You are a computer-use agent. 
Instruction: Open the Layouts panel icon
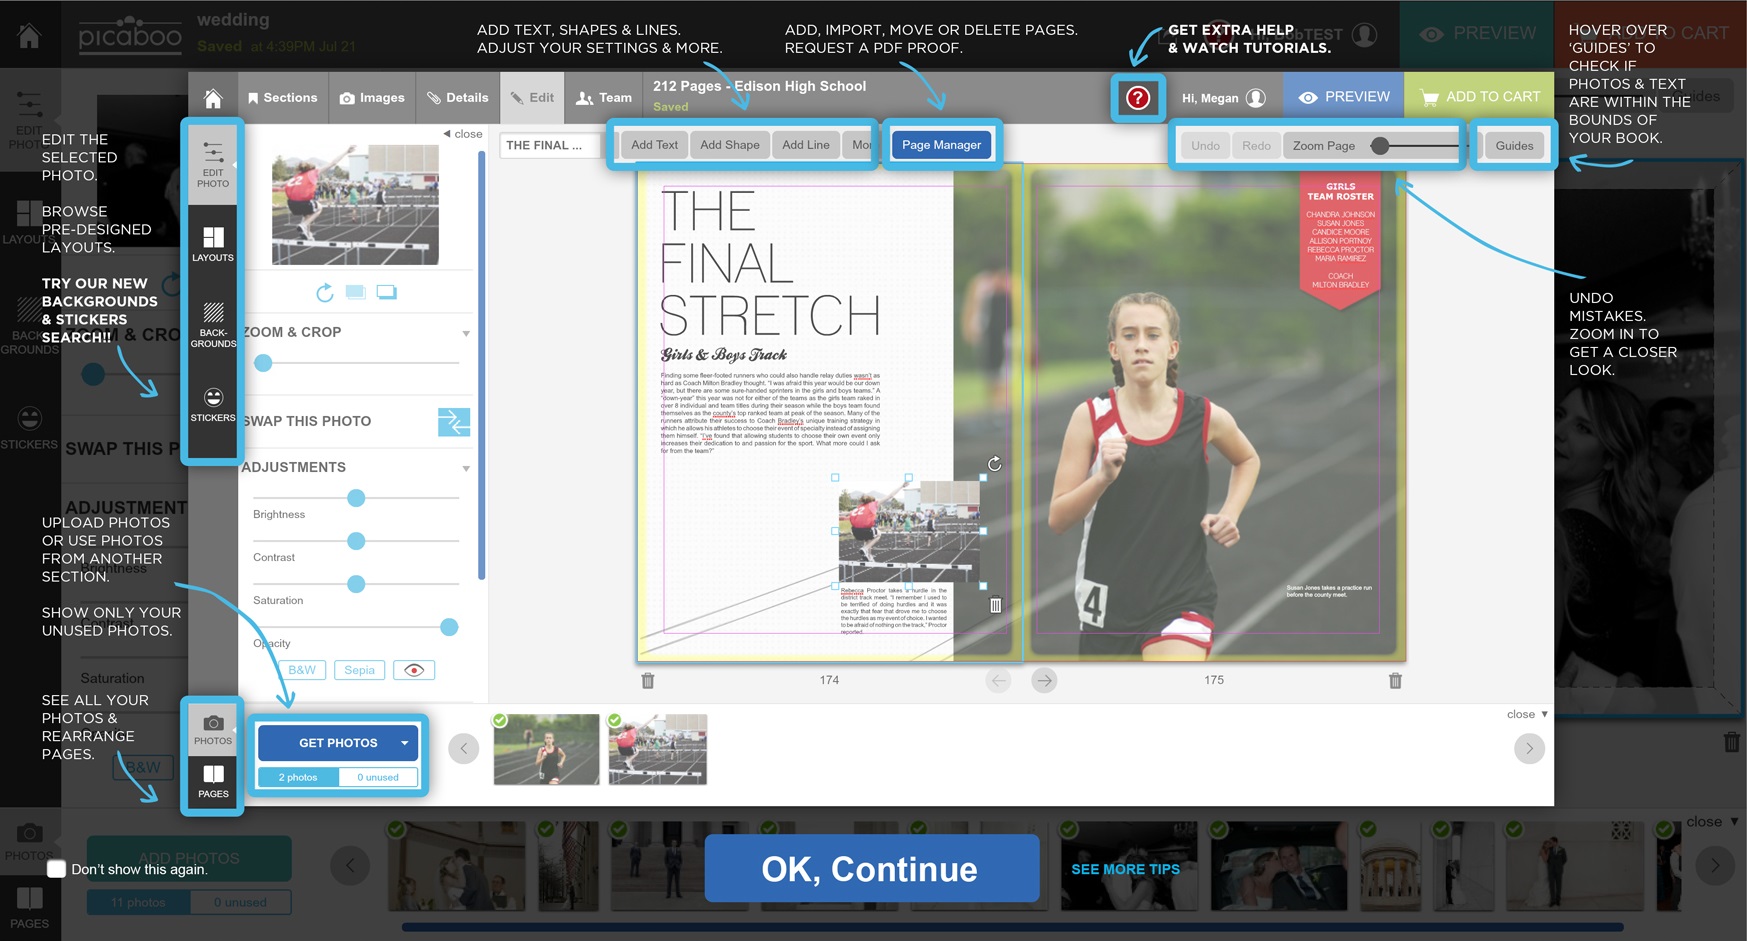(213, 244)
